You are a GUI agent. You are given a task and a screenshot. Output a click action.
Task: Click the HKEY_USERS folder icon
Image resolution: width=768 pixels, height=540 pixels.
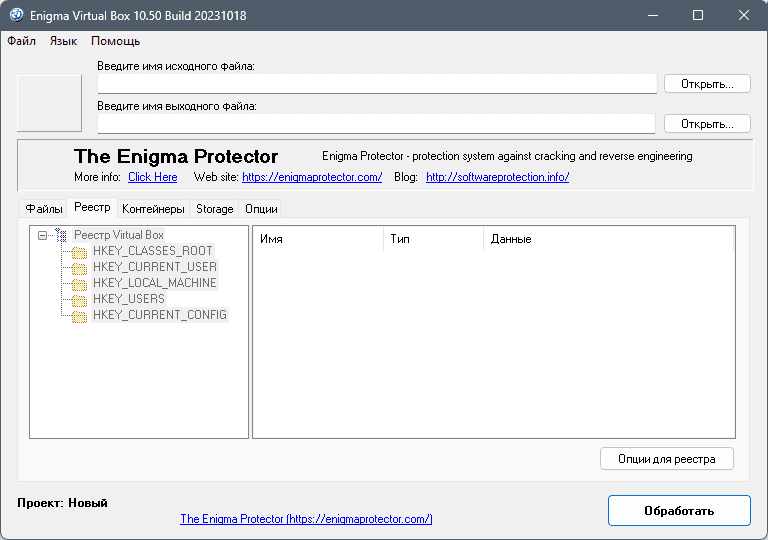79,300
